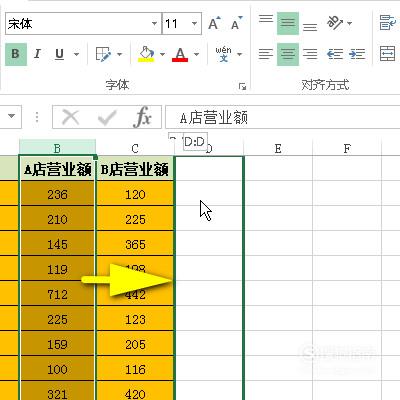Increase font size with large A
This screenshot has height=400, width=400.
click(x=214, y=23)
